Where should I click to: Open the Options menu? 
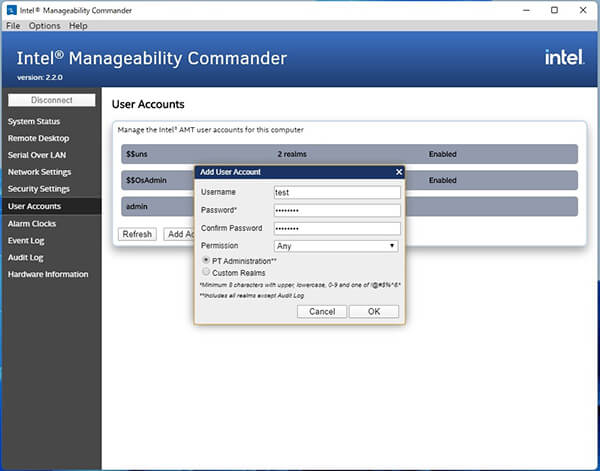pos(44,26)
